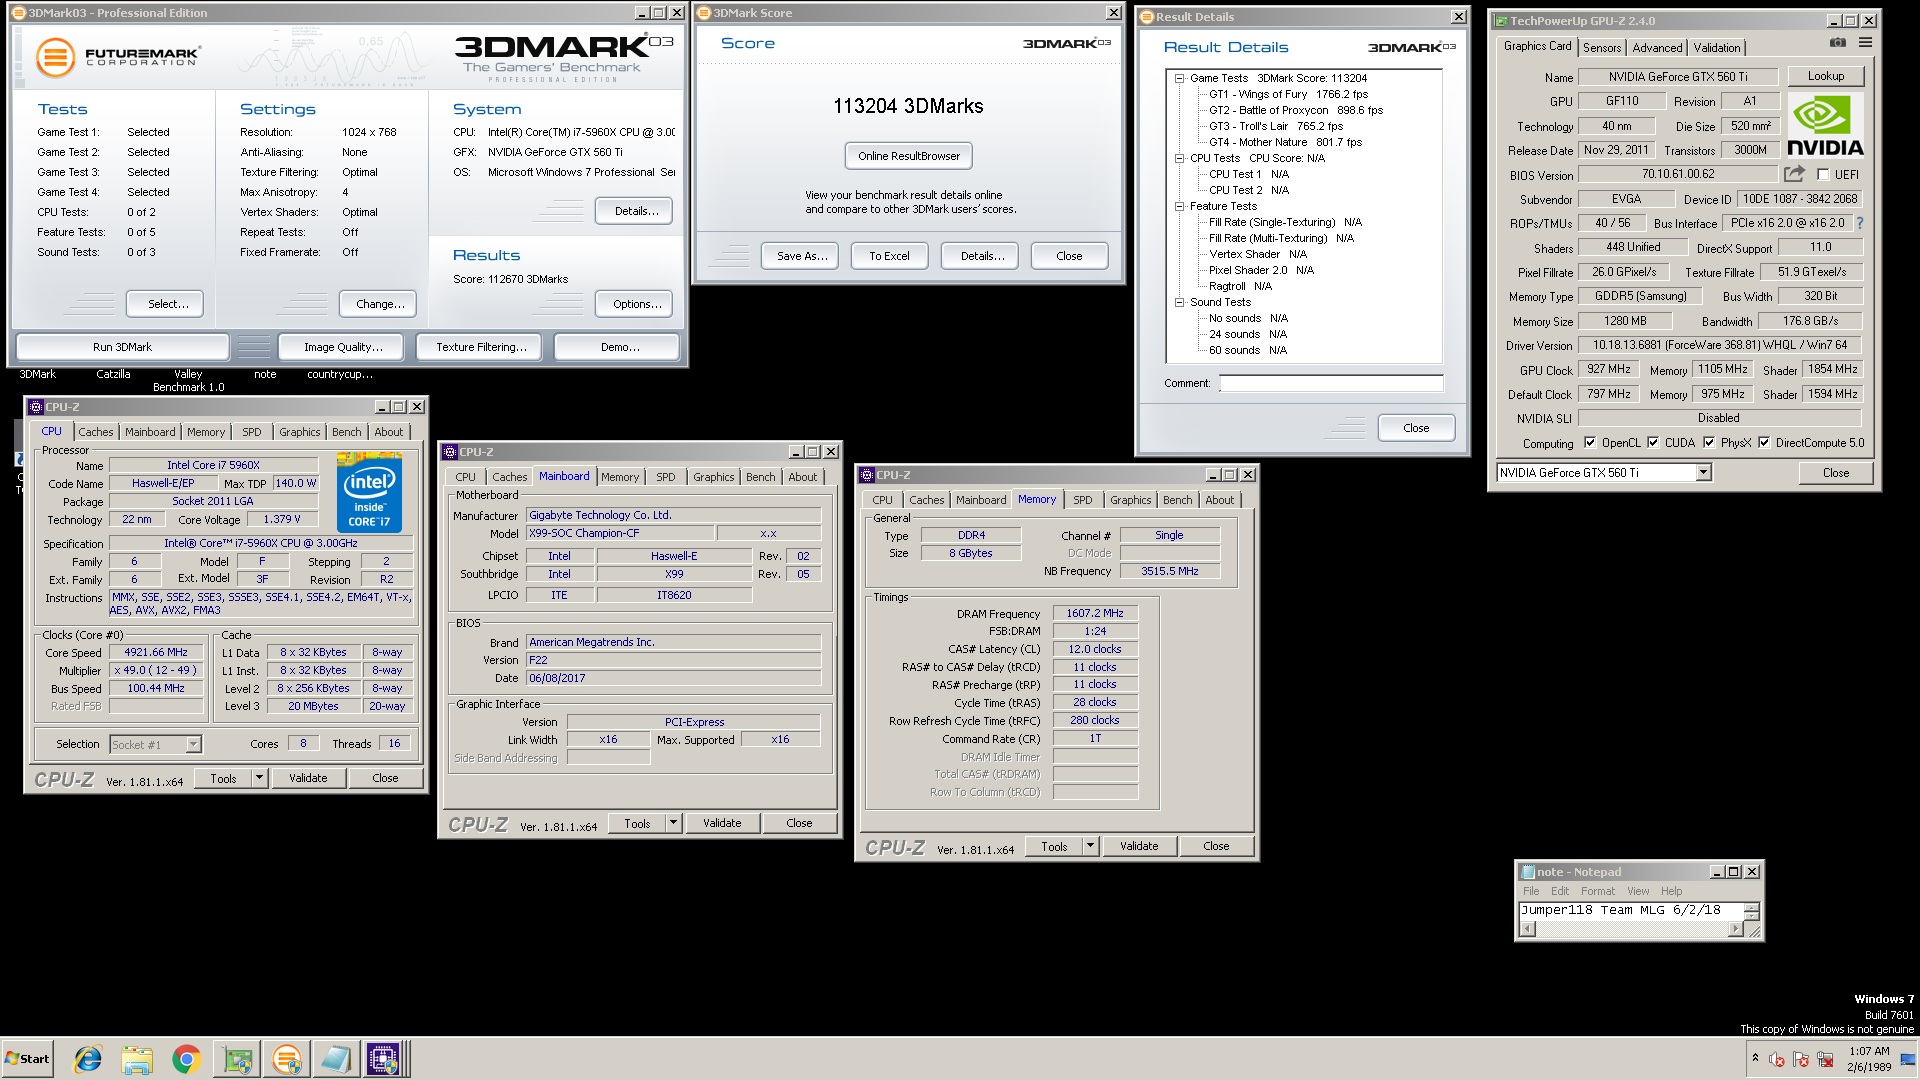Image resolution: width=1920 pixels, height=1080 pixels.
Task: Click the Notepad window title bar icon
Action: pyautogui.click(x=1527, y=872)
